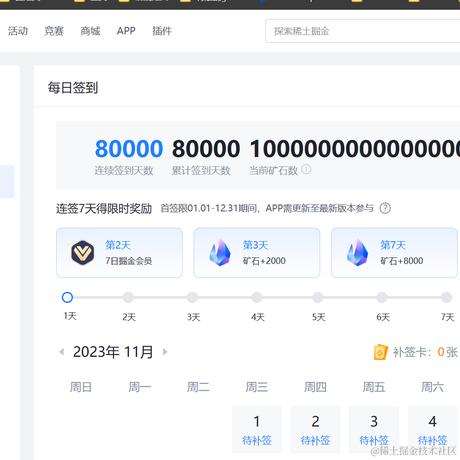Click the 掘金会员 badge icon on 第2天 card
This screenshot has width=460, height=460.
coord(83,253)
